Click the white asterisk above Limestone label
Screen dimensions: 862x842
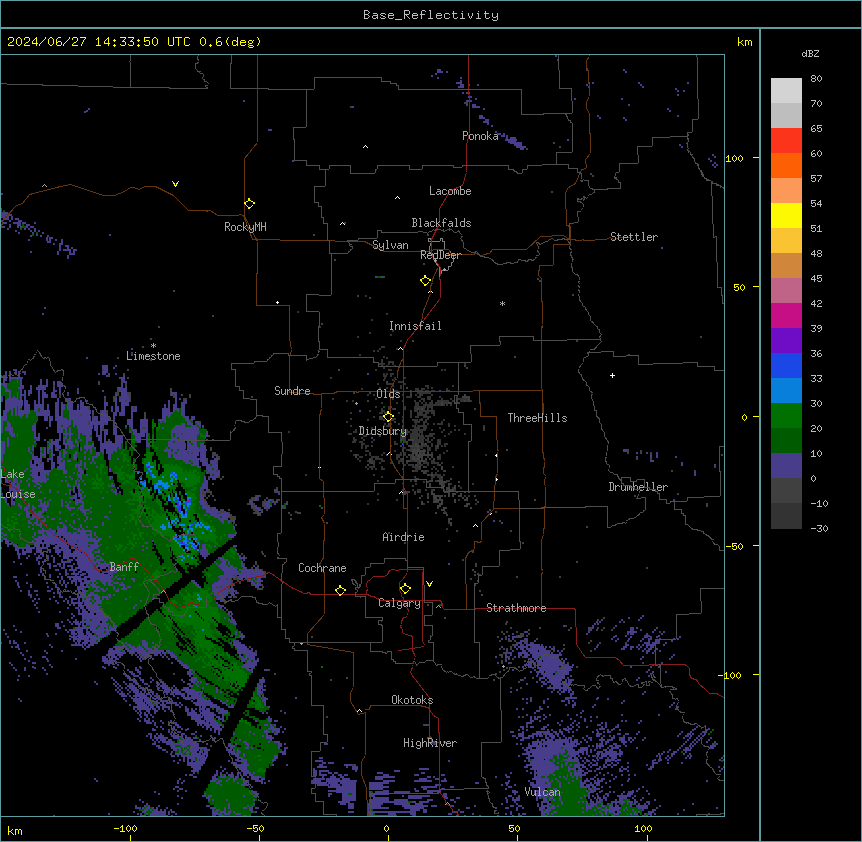(x=153, y=346)
